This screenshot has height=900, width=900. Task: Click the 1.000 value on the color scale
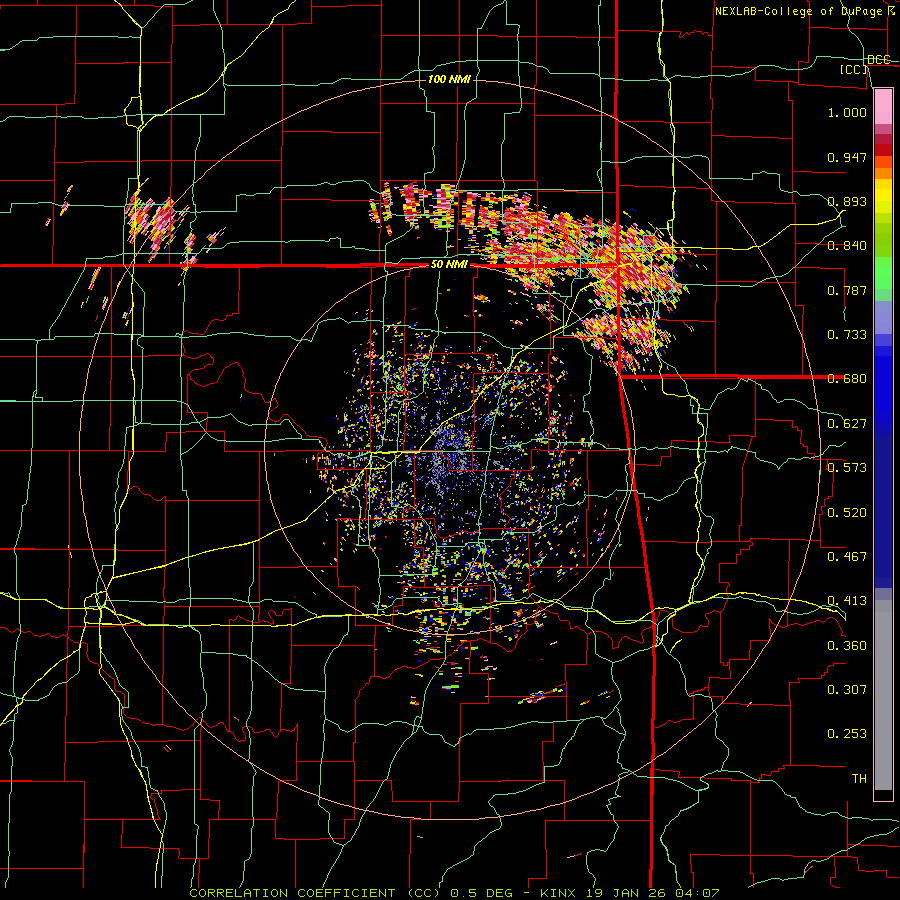coord(847,112)
